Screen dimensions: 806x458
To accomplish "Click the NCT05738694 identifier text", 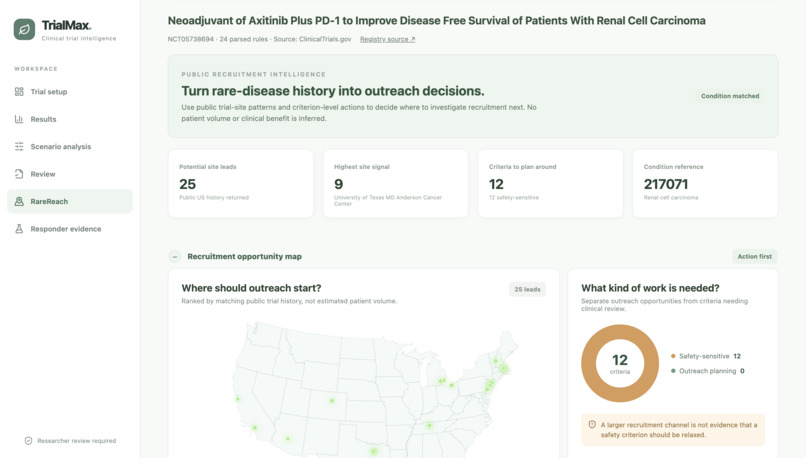I will pos(191,39).
